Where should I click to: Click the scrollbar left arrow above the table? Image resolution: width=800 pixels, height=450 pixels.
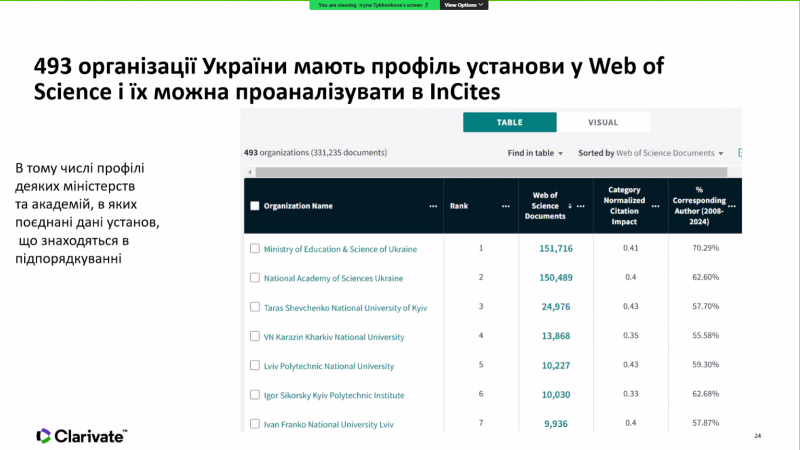coord(249,172)
